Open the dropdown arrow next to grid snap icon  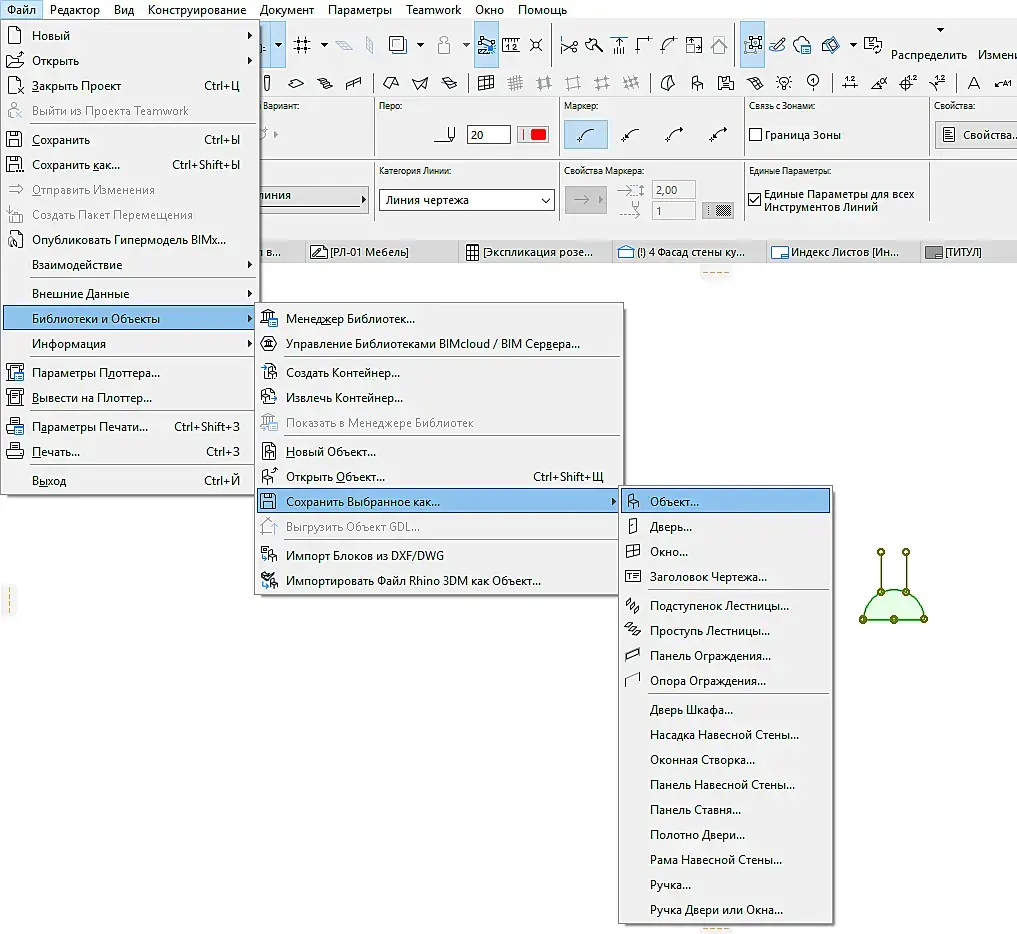(324, 45)
